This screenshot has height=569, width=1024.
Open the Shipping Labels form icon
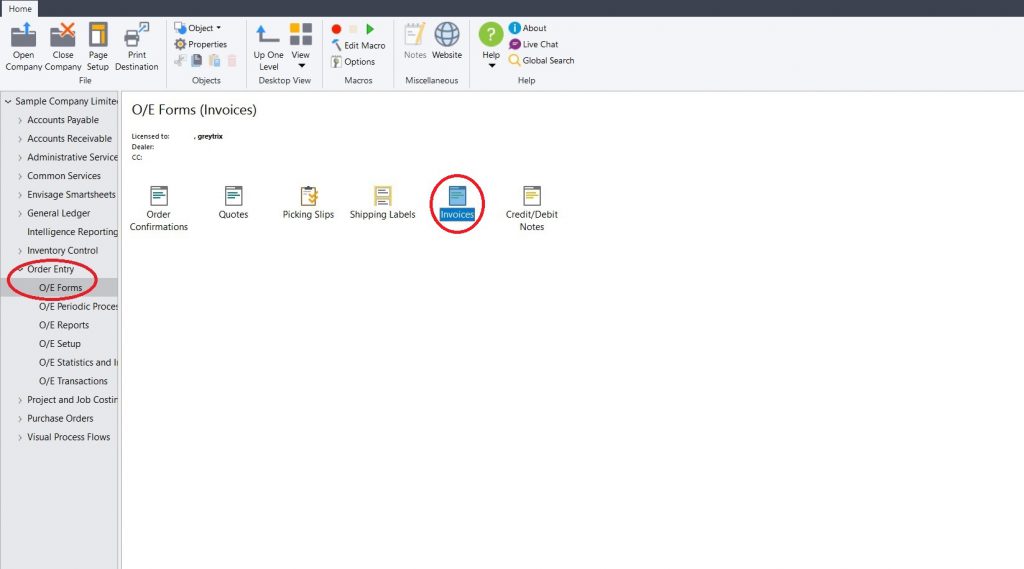click(383, 202)
